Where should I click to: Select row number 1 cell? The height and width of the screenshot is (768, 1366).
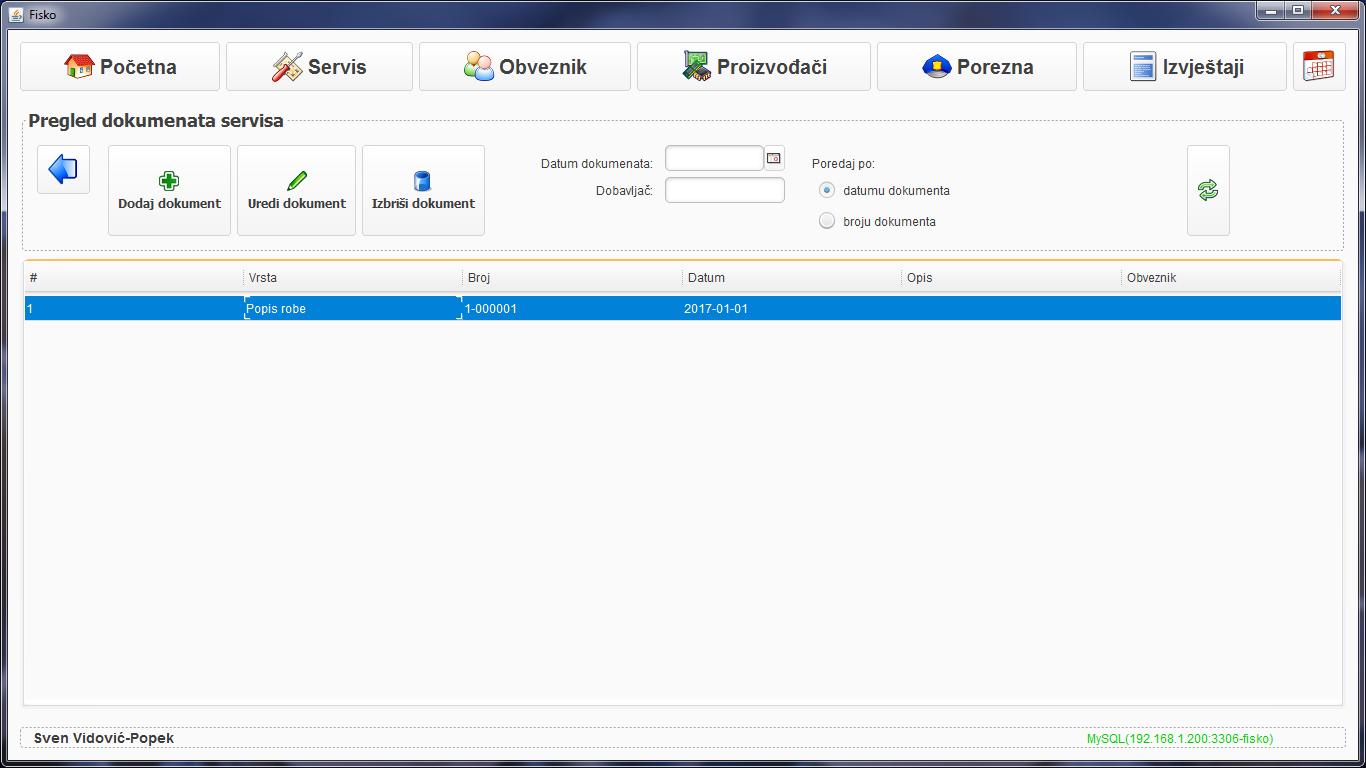[134, 309]
